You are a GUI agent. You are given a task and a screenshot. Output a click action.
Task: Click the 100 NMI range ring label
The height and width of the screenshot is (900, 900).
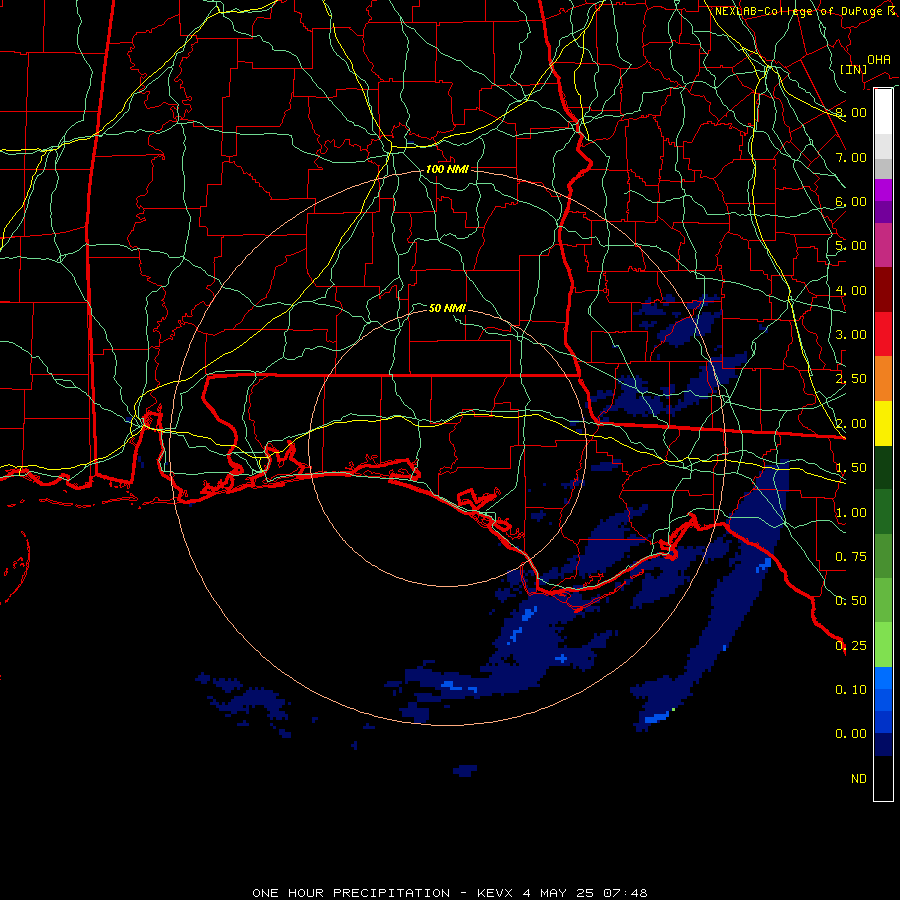(x=447, y=169)
